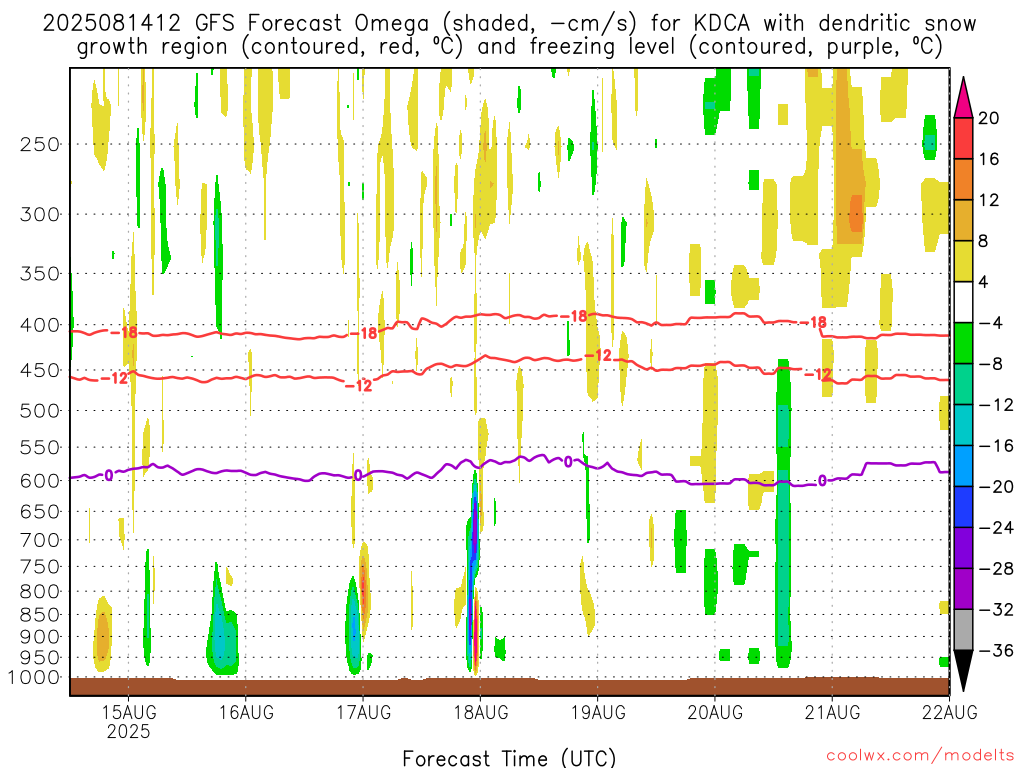Viewport: 1024px width, 768px height.
Task: Click the 300 pressure level label
Action: tap(40, 214)
